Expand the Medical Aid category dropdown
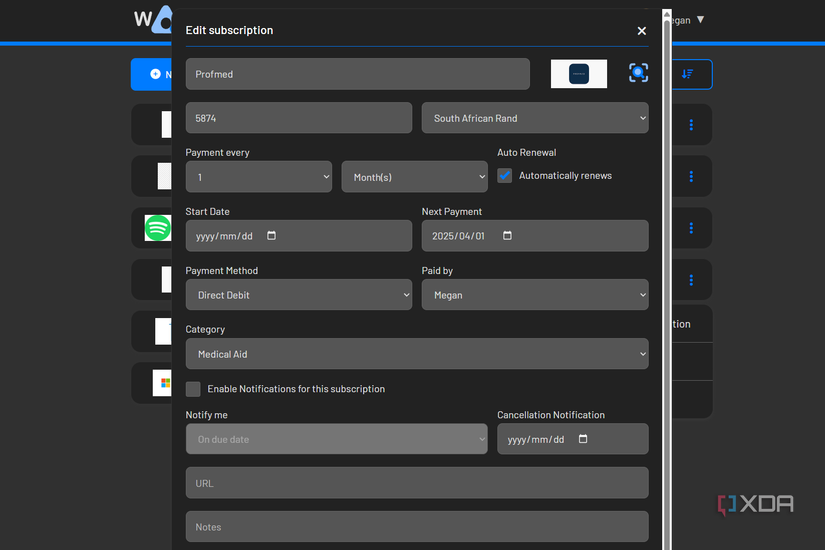Viewport: 825px width, 550px height. [x=416, y=354]
